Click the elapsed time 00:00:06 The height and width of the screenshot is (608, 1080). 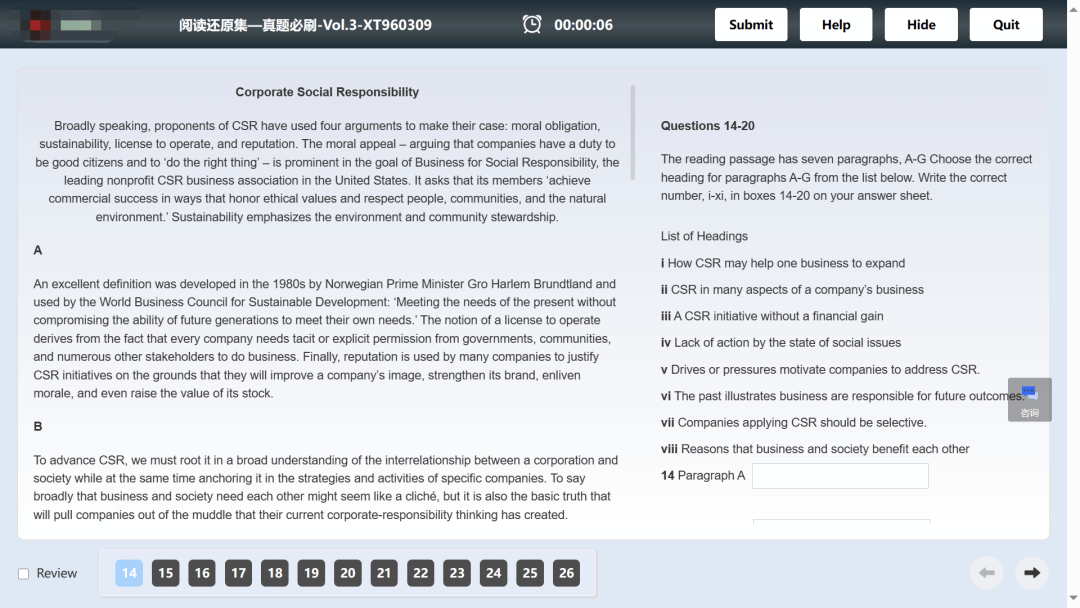pos(583,25)
